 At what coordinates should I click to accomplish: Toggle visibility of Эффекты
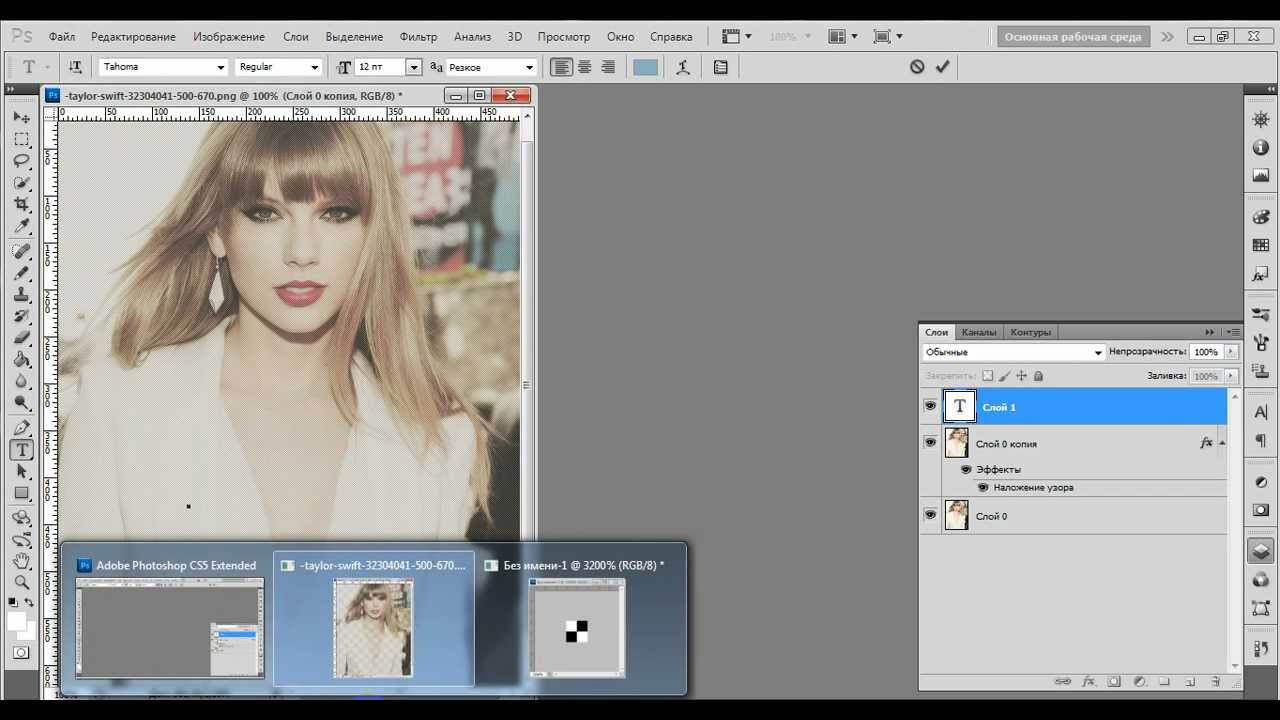(x=966, y=469)
